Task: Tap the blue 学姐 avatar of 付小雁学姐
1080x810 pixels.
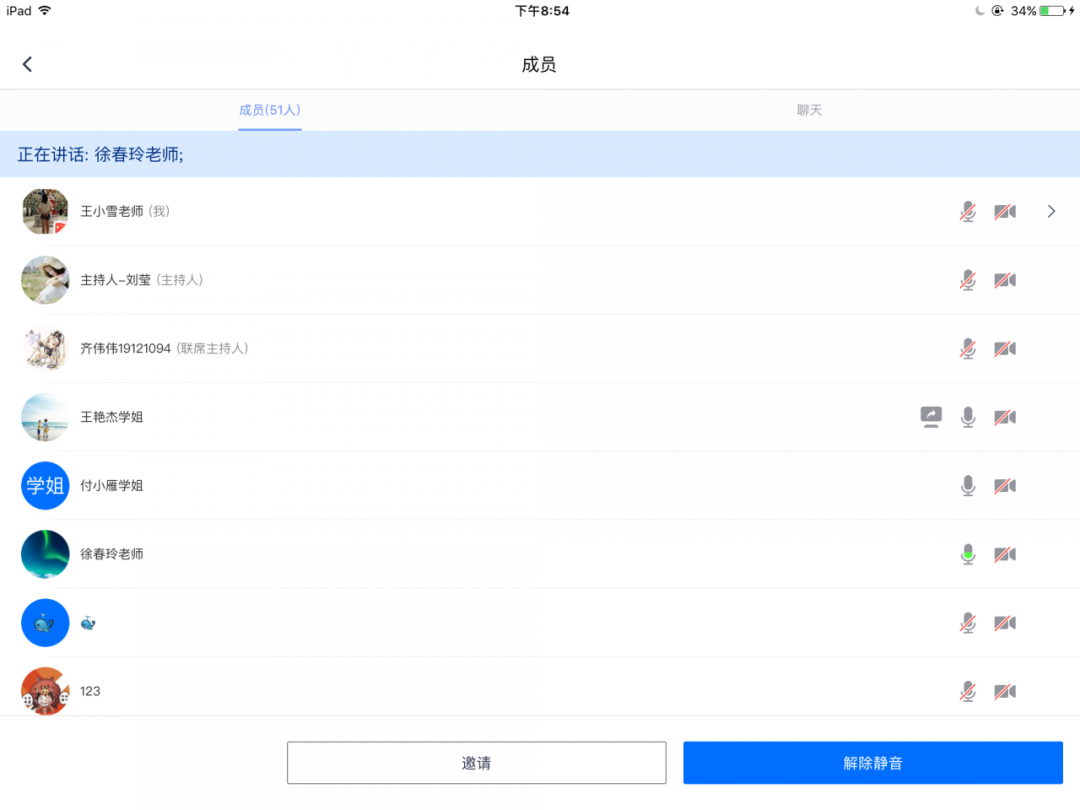Action: (x=45, y=486)
